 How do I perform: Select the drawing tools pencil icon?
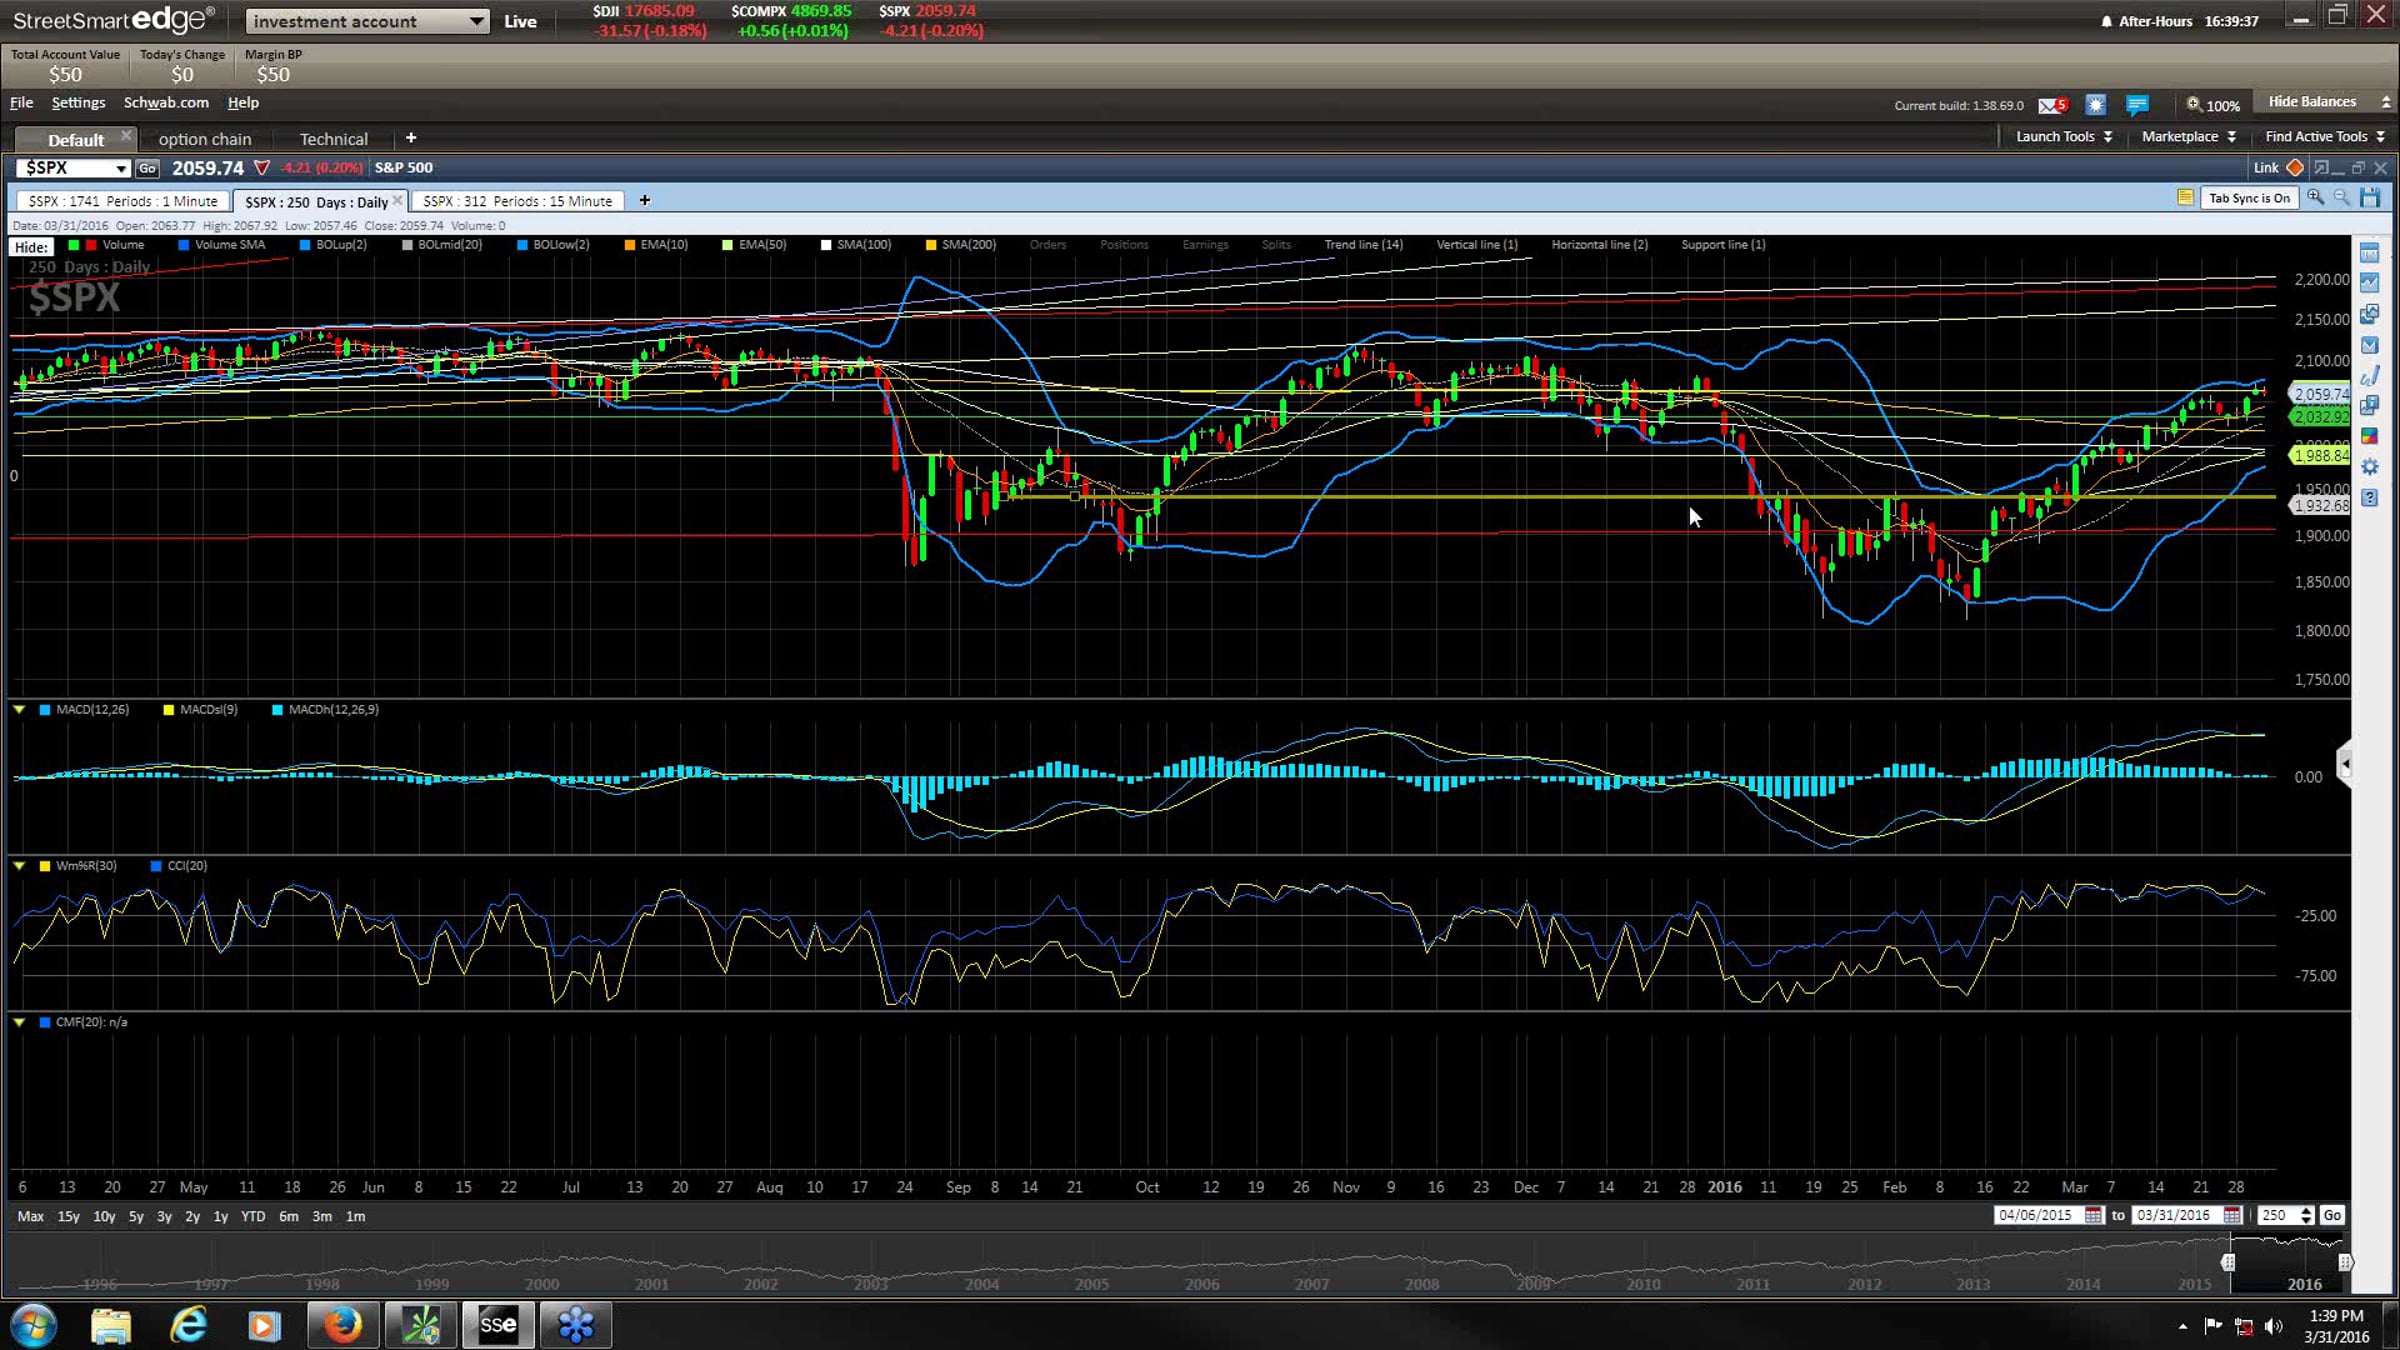pyautogui.click(x=2369, y=376)
